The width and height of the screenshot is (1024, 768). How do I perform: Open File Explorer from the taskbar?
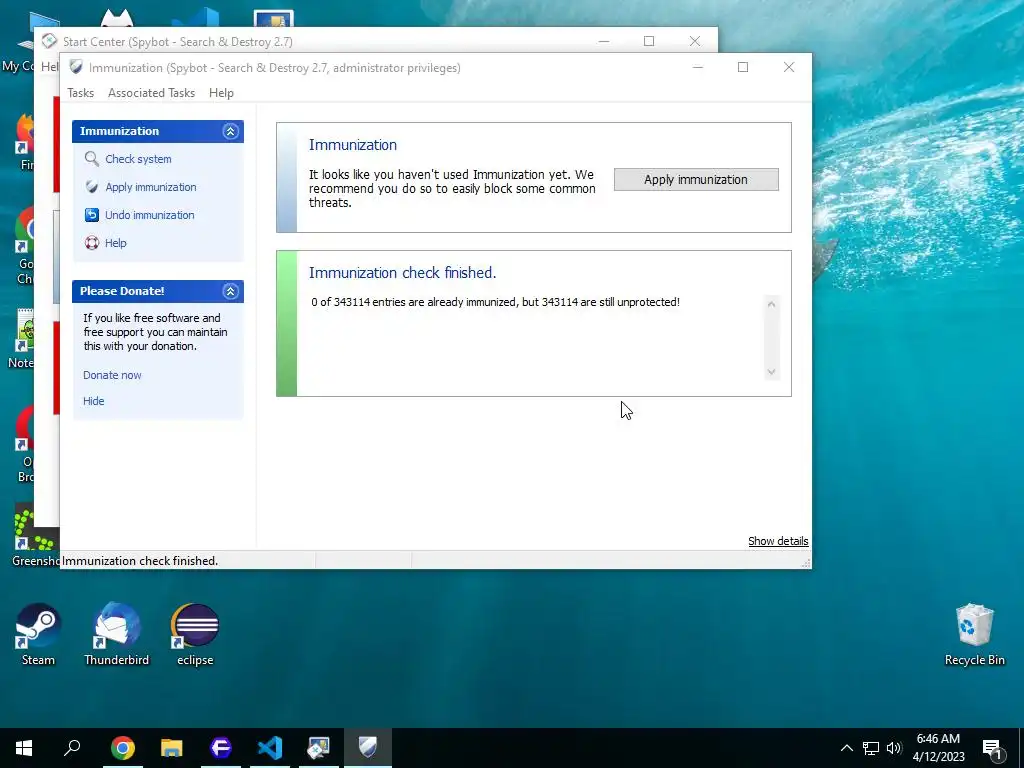tap(172, 748)
